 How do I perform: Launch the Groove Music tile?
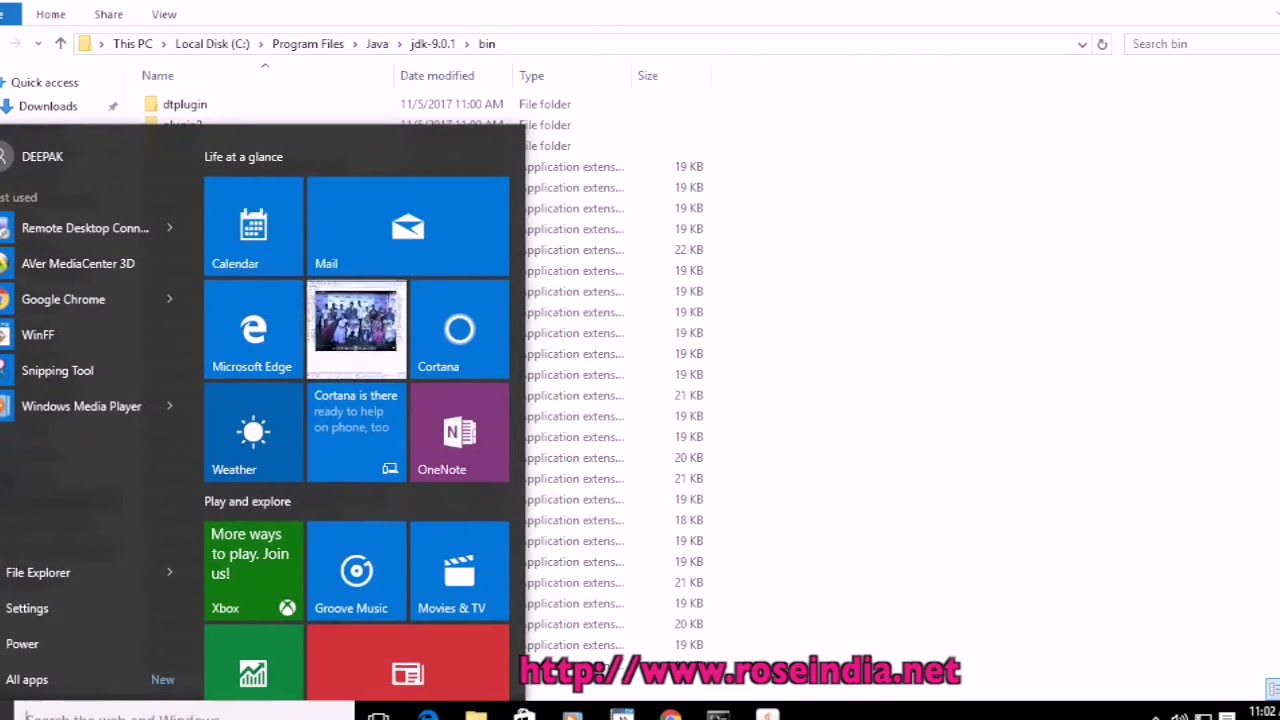(x=356, y=571)
